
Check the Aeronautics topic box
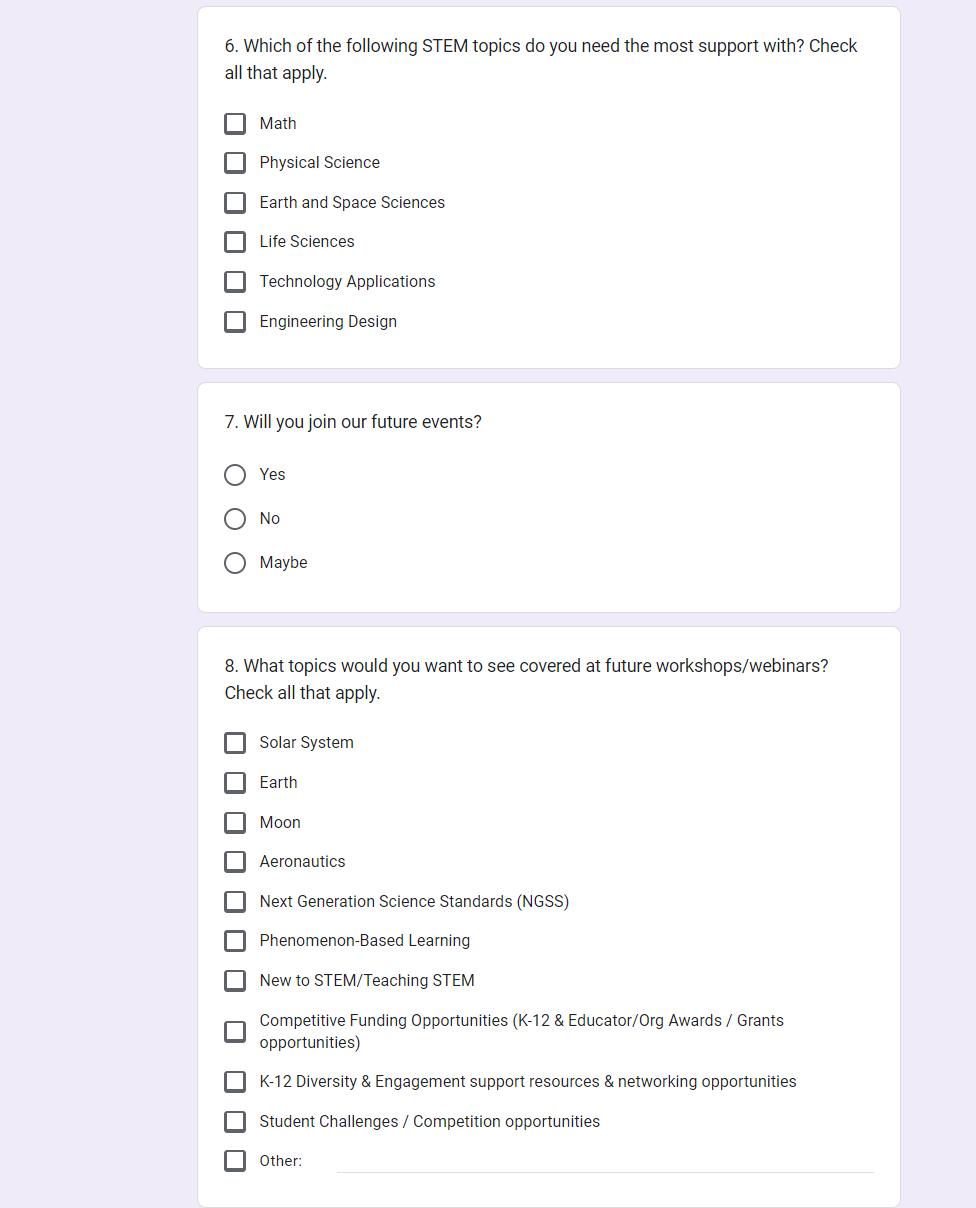click(x=235, y=861)
